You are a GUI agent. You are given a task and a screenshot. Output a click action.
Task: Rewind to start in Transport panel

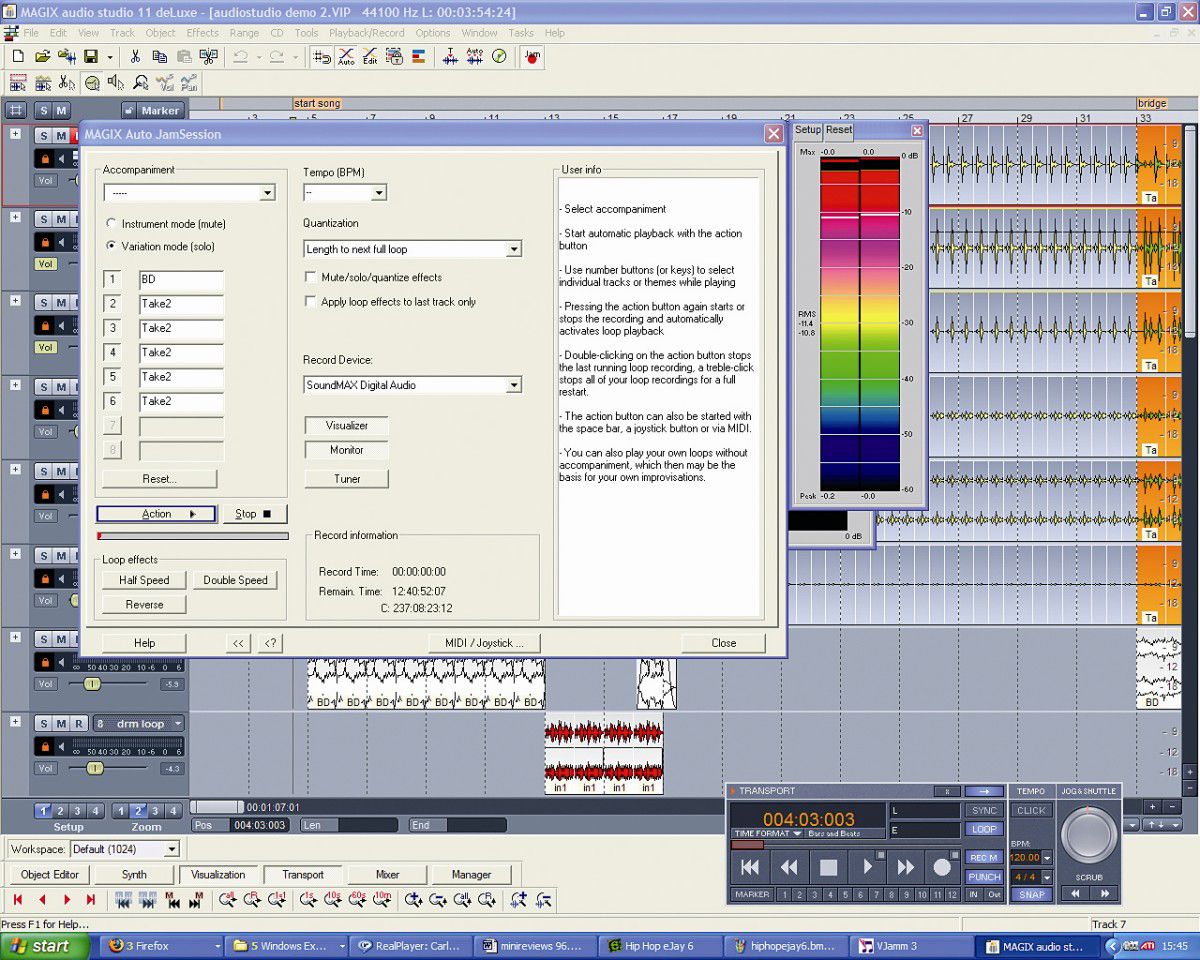750,867
